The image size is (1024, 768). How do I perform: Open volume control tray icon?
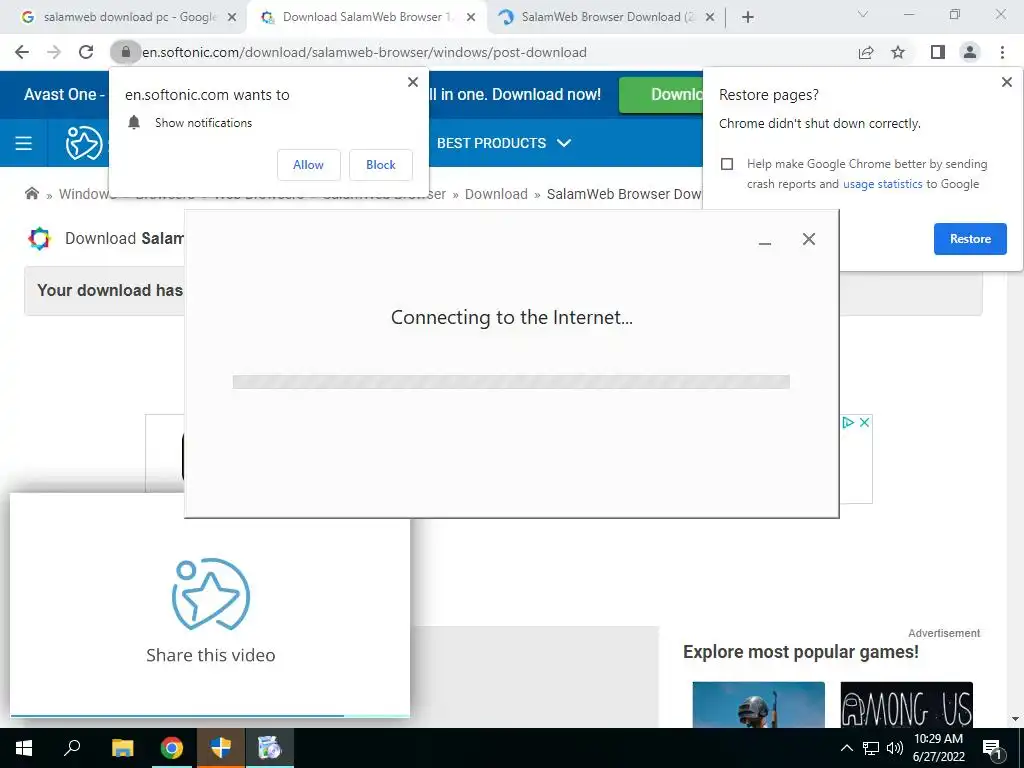pos(895,748)
